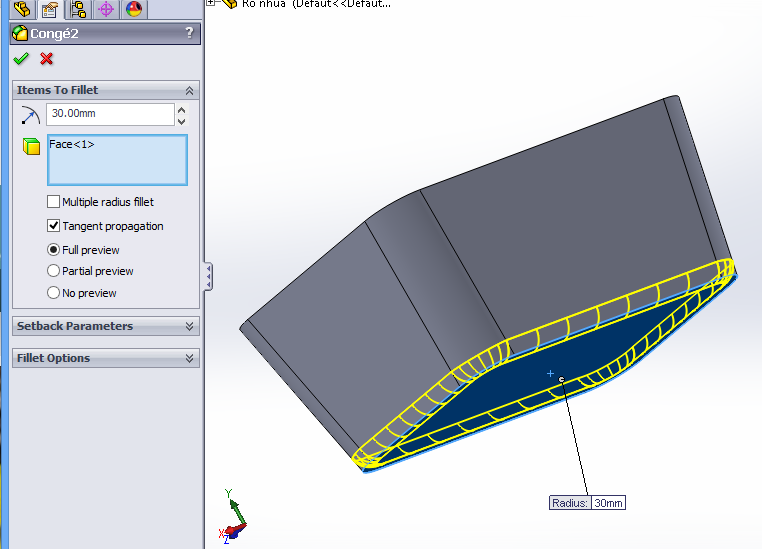Expand the Setback Parameters section
The height and width of the screenshot is (549, 762).
[189, 326]
